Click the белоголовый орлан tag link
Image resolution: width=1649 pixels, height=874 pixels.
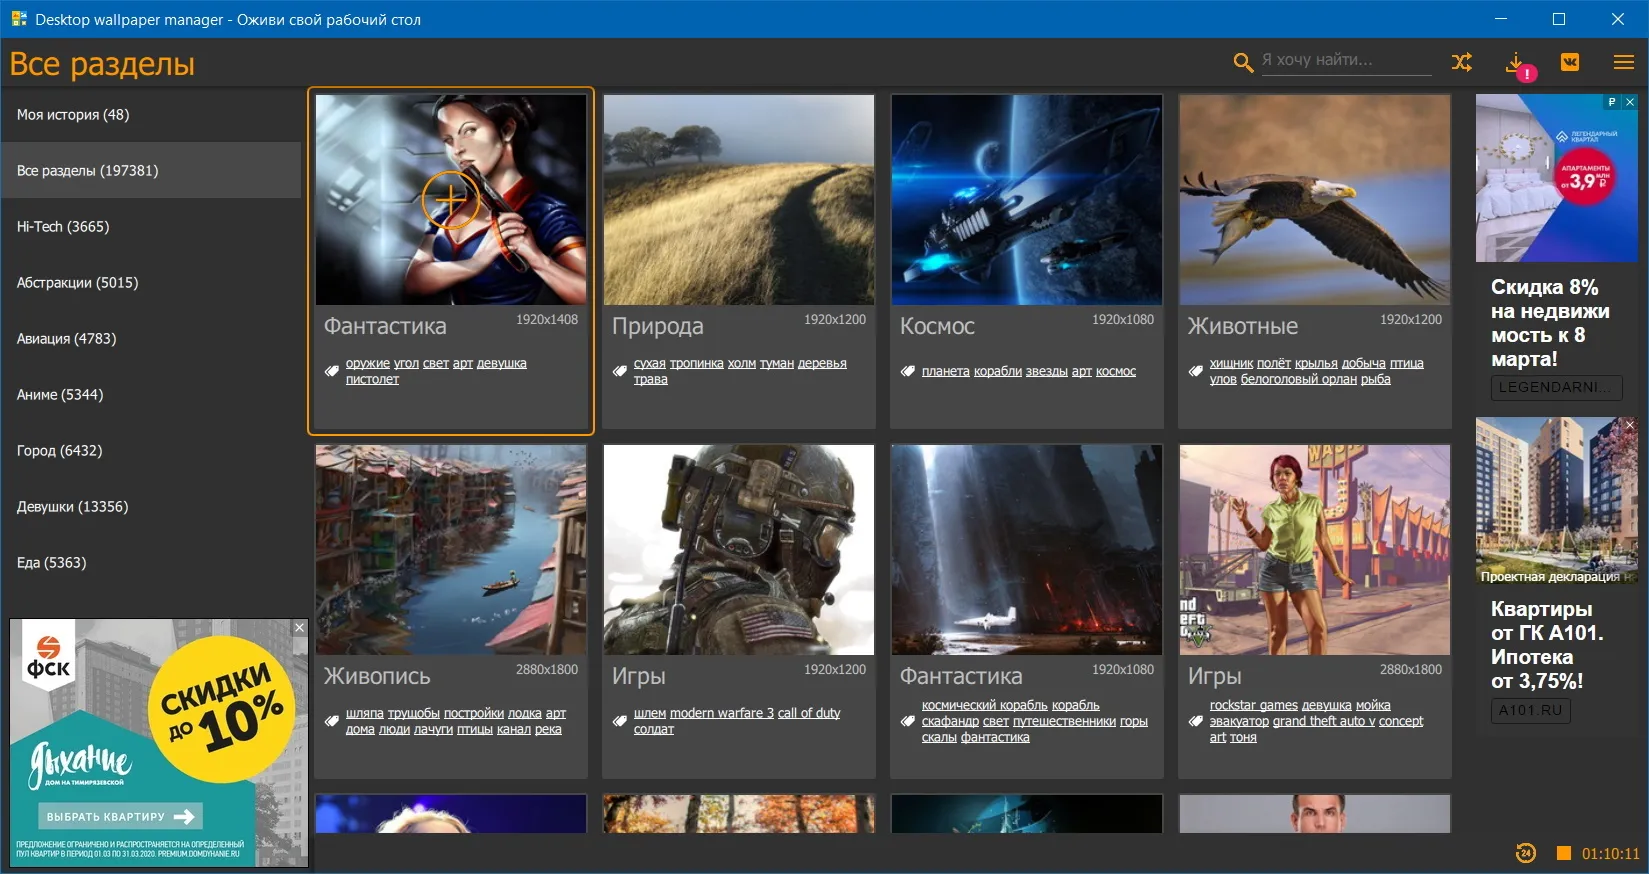1299,379
